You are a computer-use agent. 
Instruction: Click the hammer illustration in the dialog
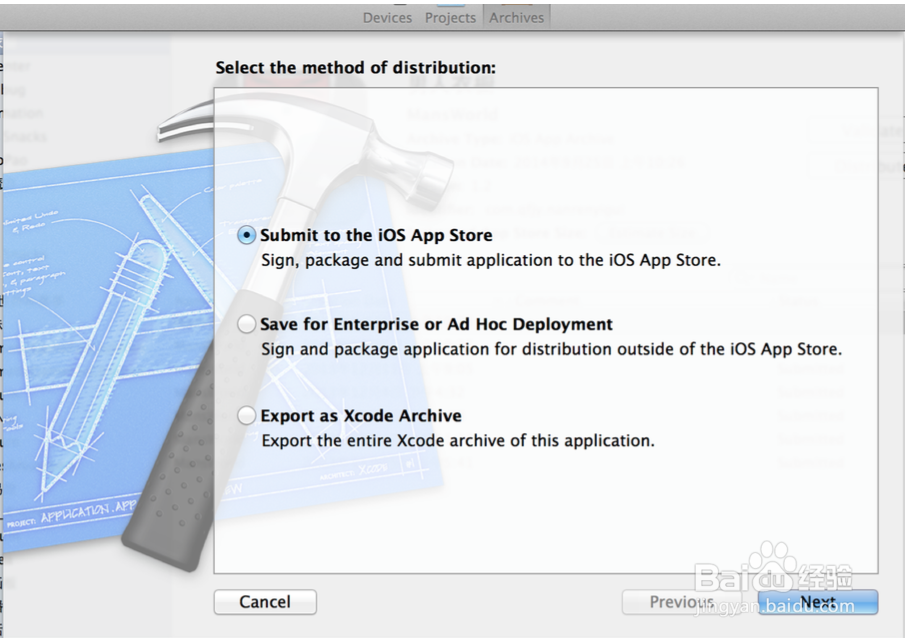[x=330, y=150]
